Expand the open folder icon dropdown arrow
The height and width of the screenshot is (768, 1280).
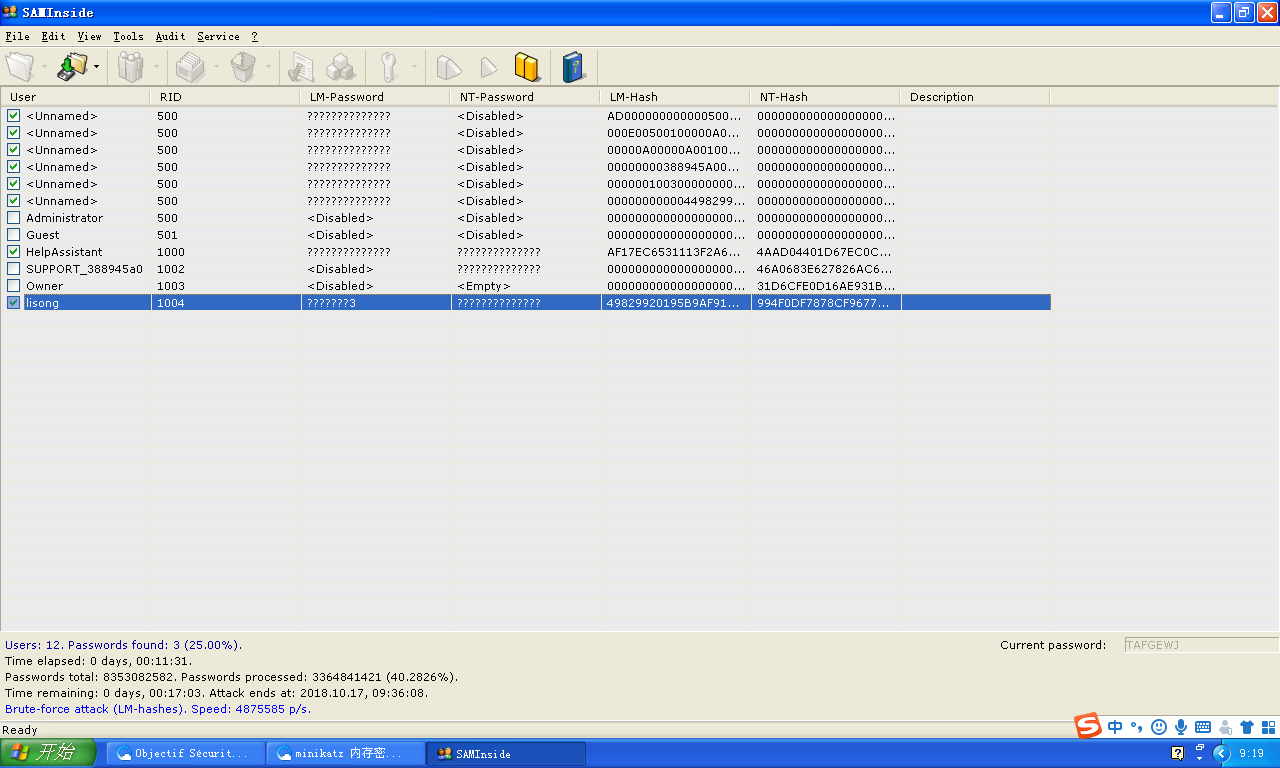pos(44,67)
